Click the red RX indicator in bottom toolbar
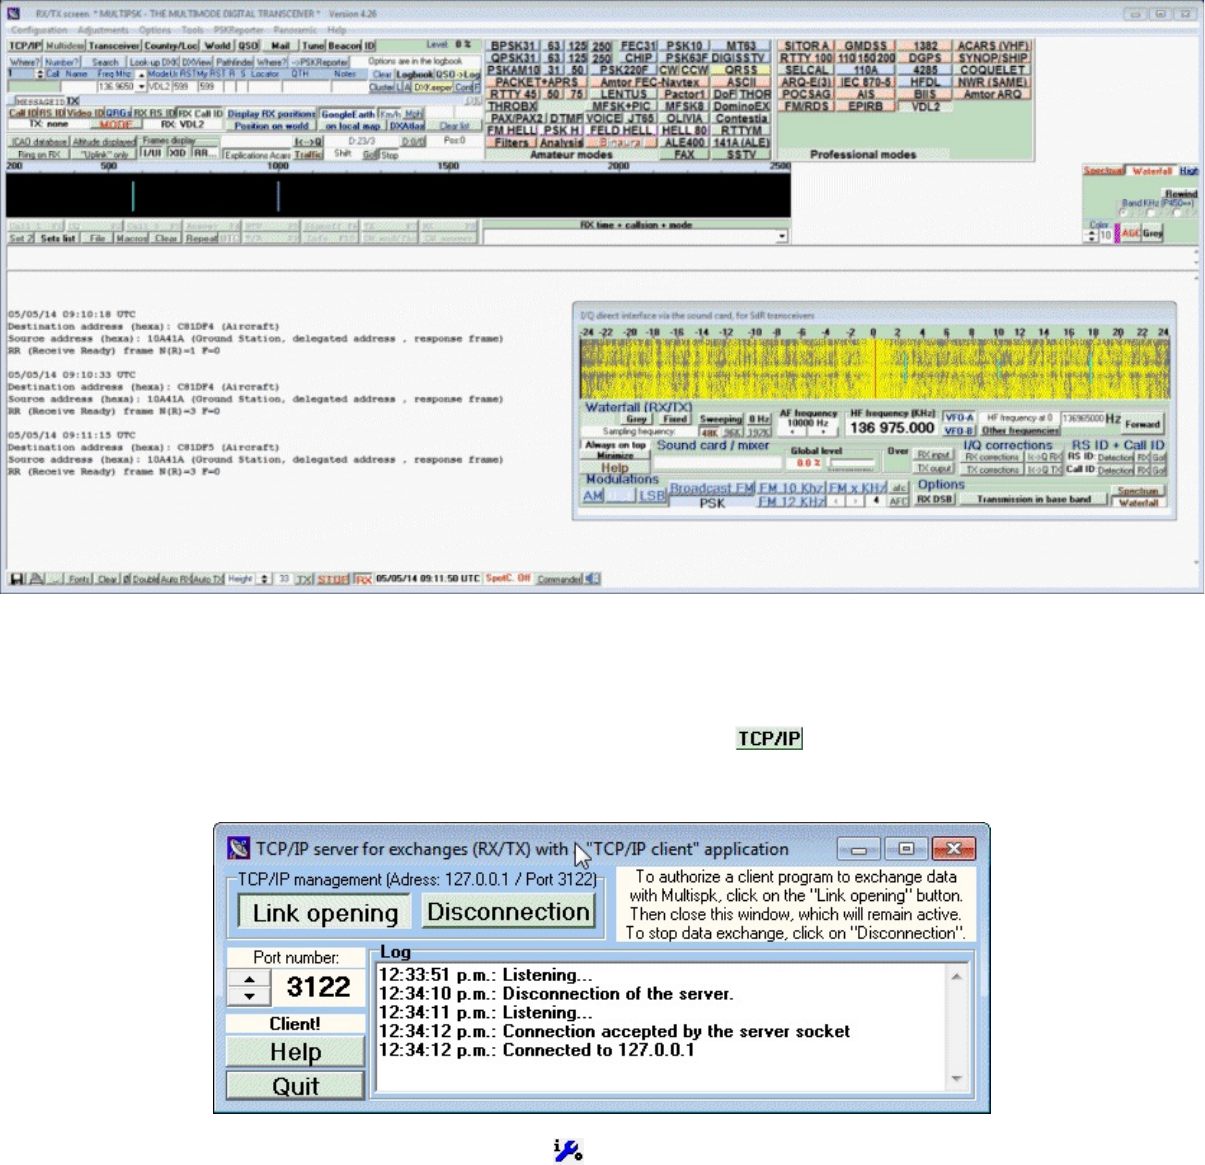This screenshot has height=1165, width=1205. [364, 579]
